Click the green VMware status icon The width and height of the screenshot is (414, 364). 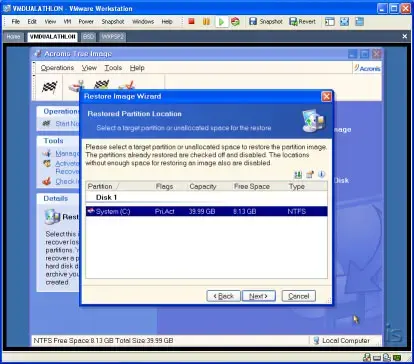(x=397, y=358)
